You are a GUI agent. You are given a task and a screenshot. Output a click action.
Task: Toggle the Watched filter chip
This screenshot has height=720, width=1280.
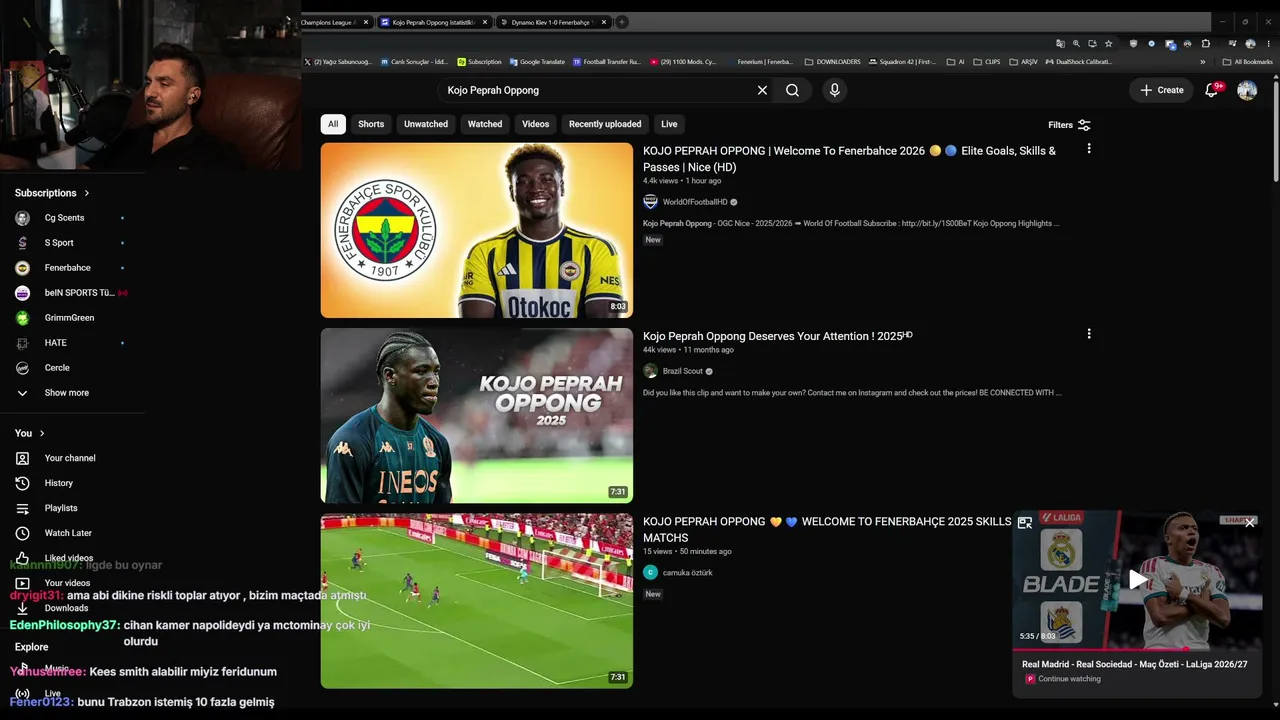click(485, 124)
